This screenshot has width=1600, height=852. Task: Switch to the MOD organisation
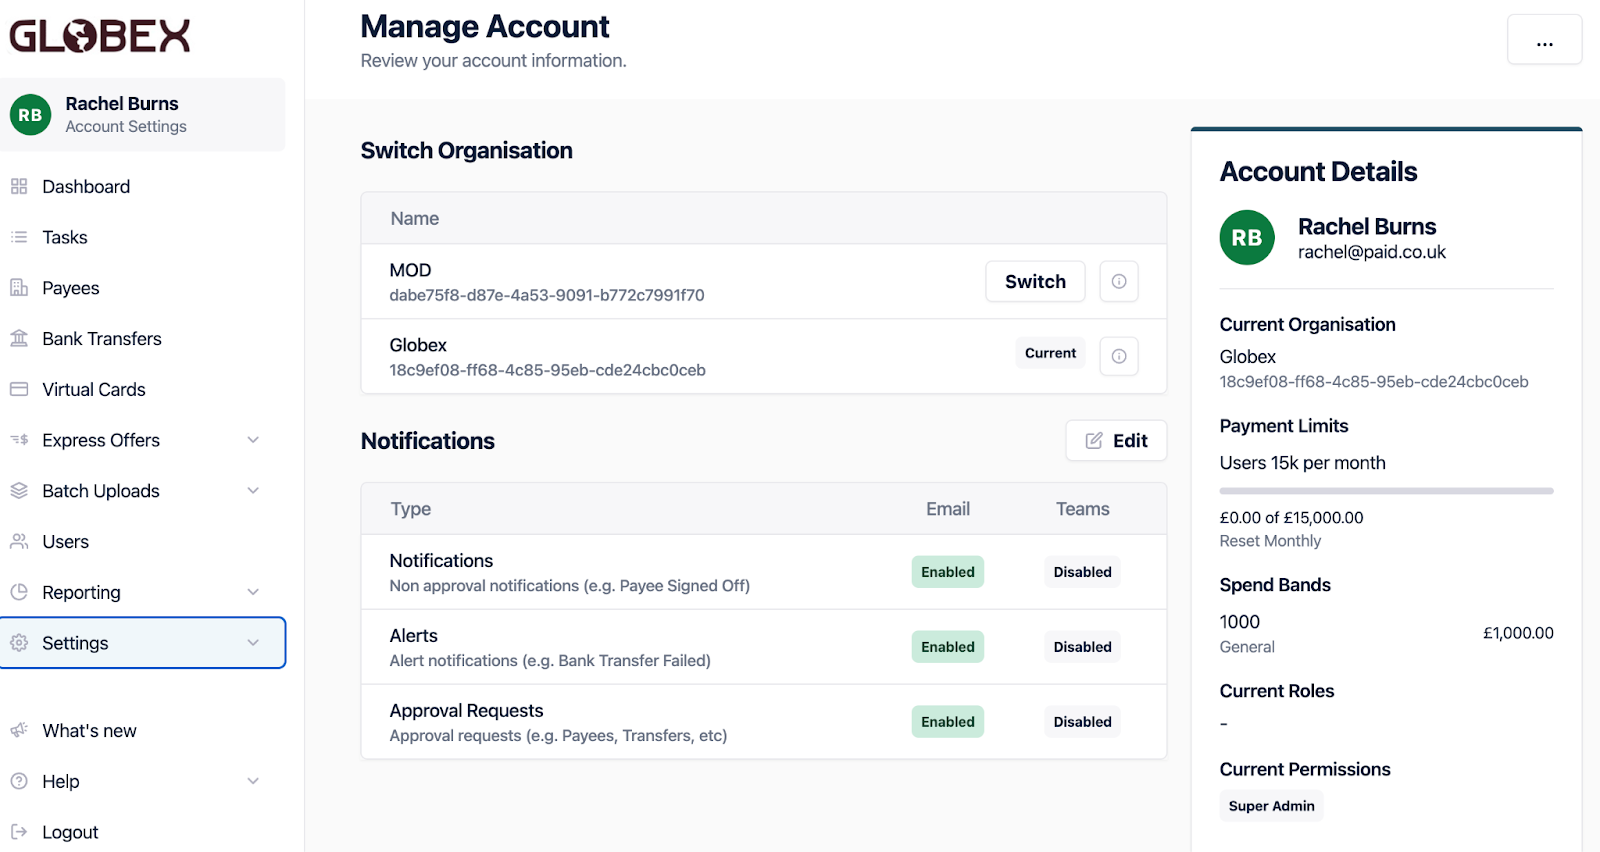point(1035,282)
